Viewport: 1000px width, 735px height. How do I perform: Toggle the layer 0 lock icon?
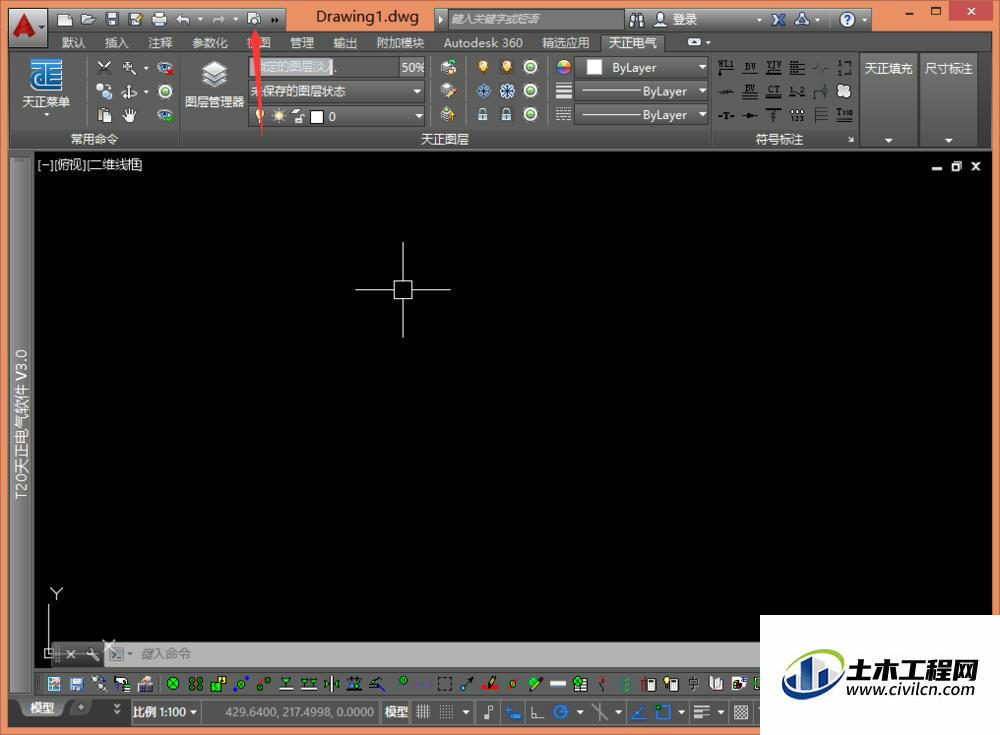click(298, 116)
